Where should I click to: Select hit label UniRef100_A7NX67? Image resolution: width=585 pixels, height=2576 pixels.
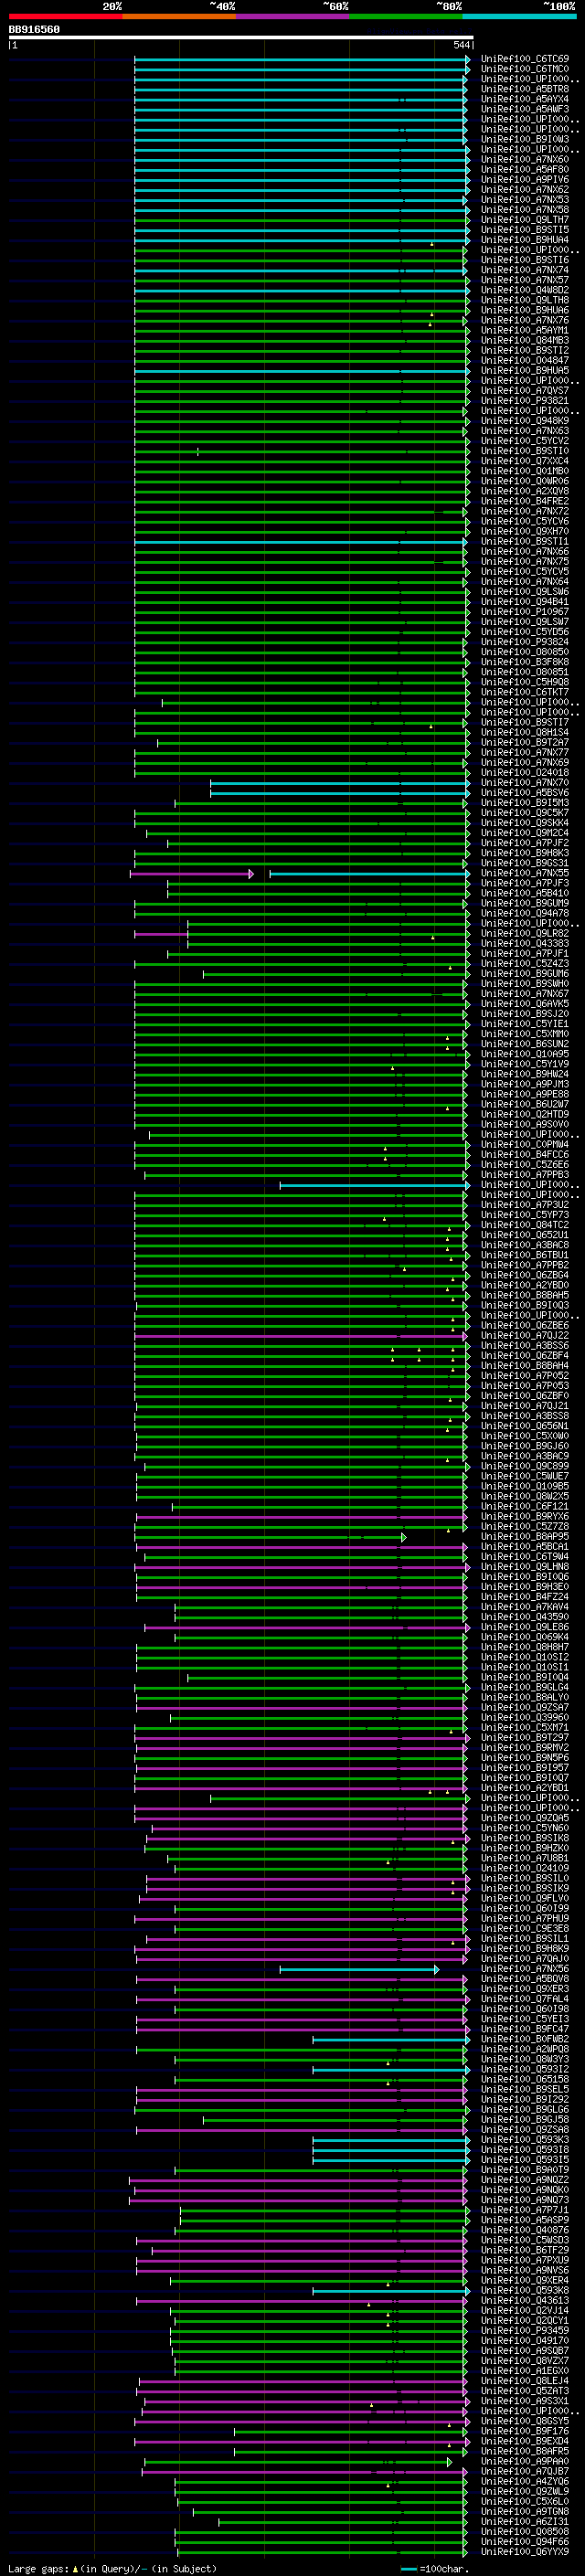click(525, 994)
